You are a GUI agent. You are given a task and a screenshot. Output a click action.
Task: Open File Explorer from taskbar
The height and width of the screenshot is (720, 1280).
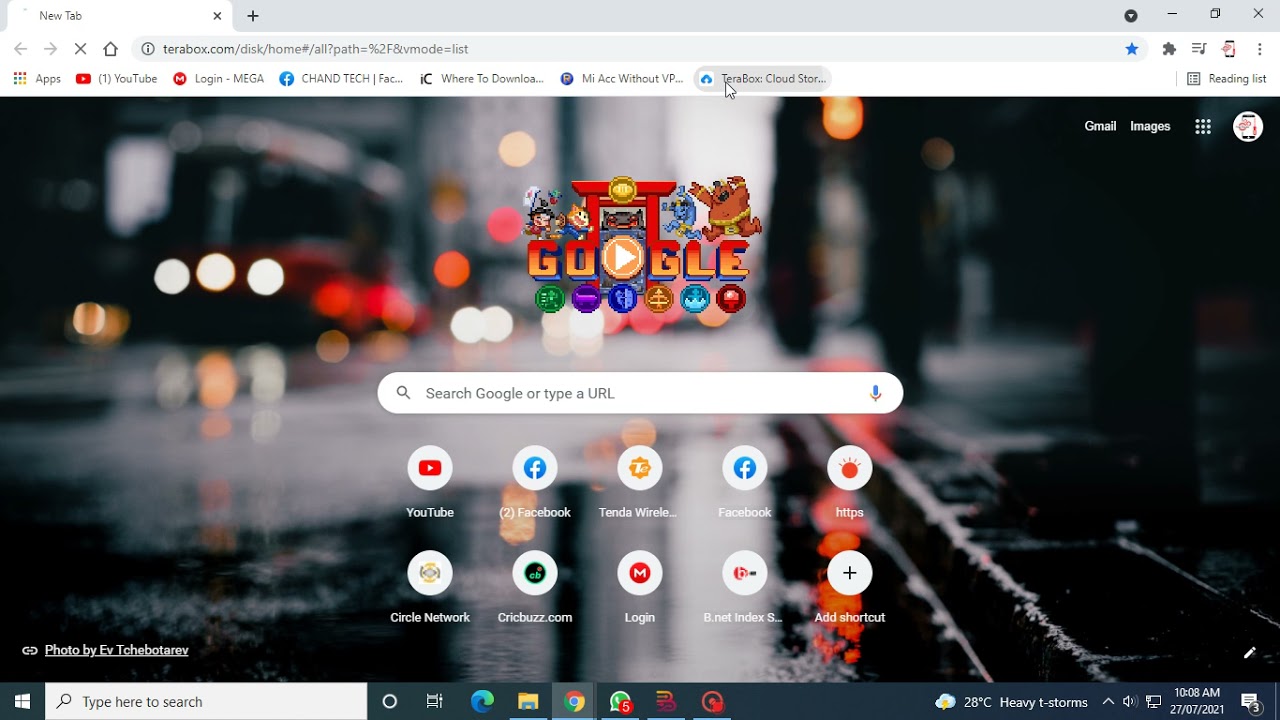tap(528, 702)
